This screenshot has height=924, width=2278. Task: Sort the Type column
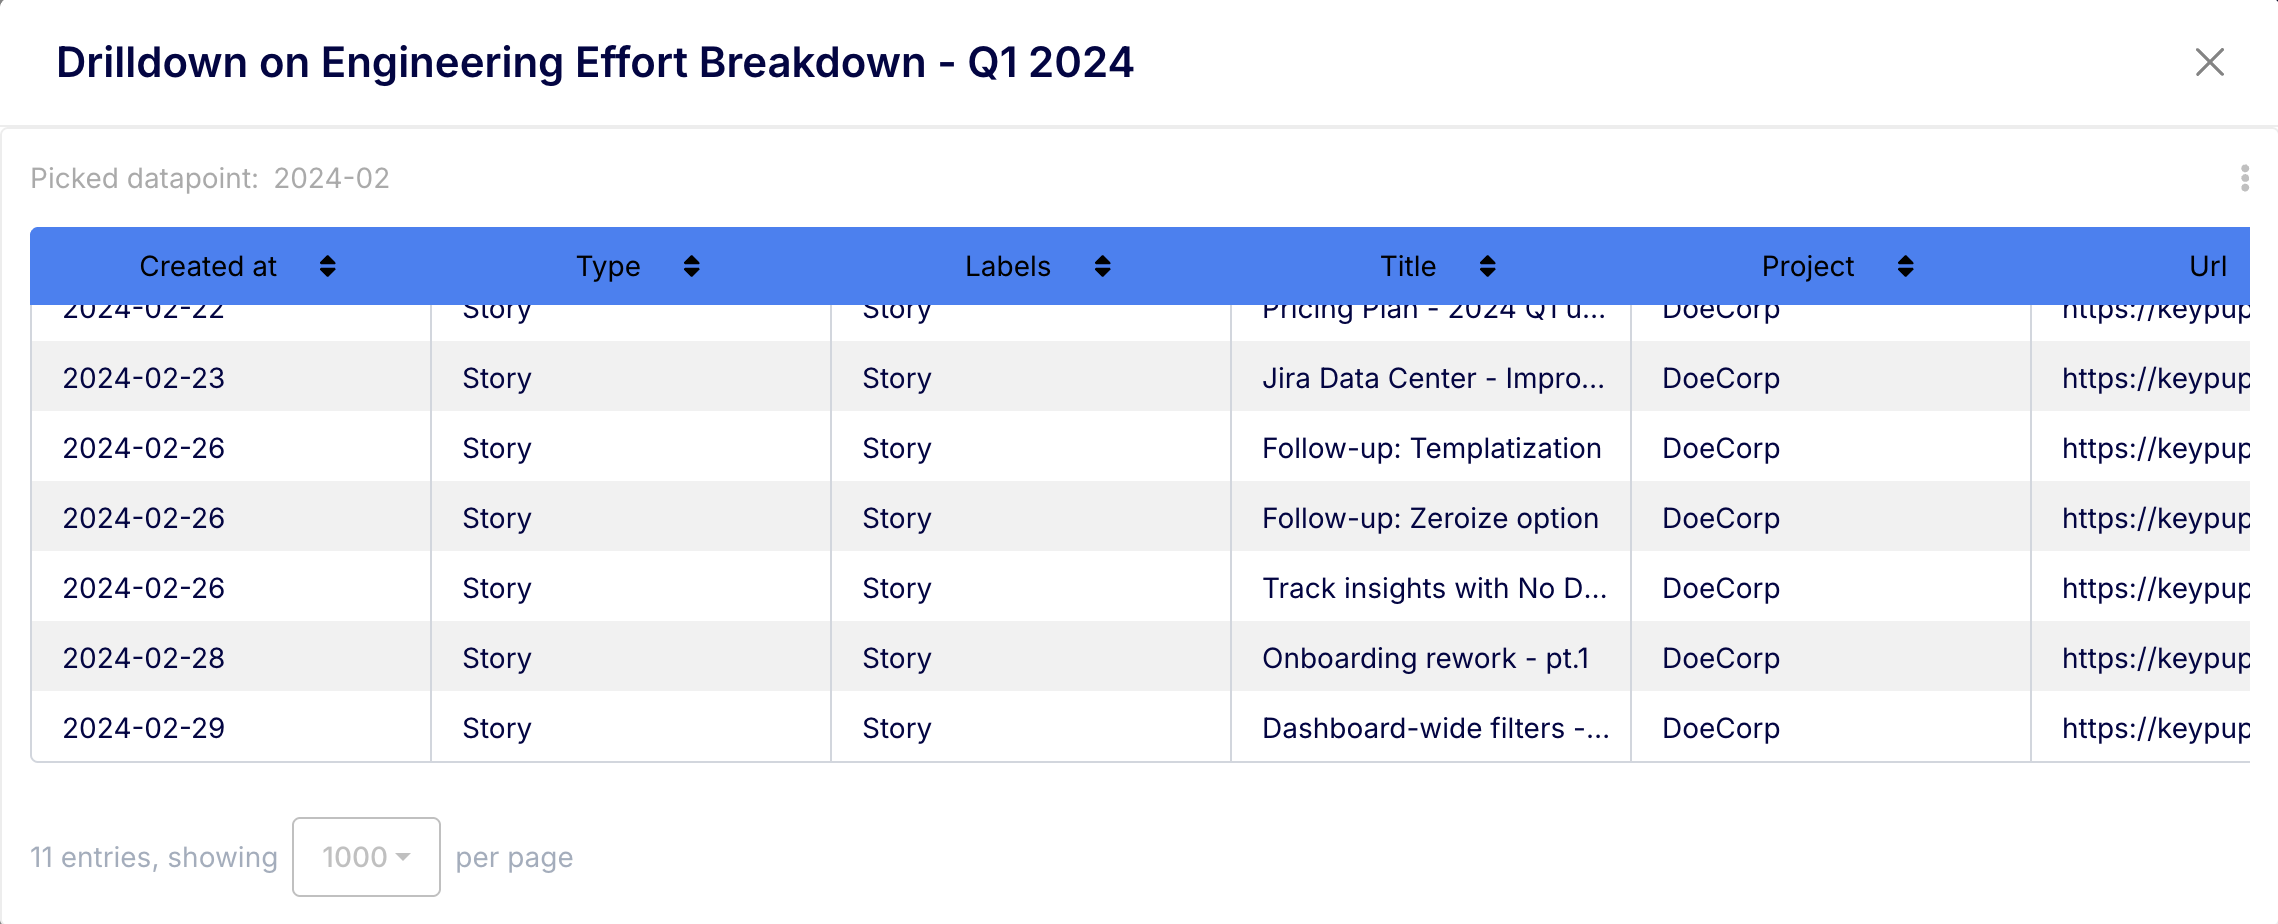(x=691, y=266)
